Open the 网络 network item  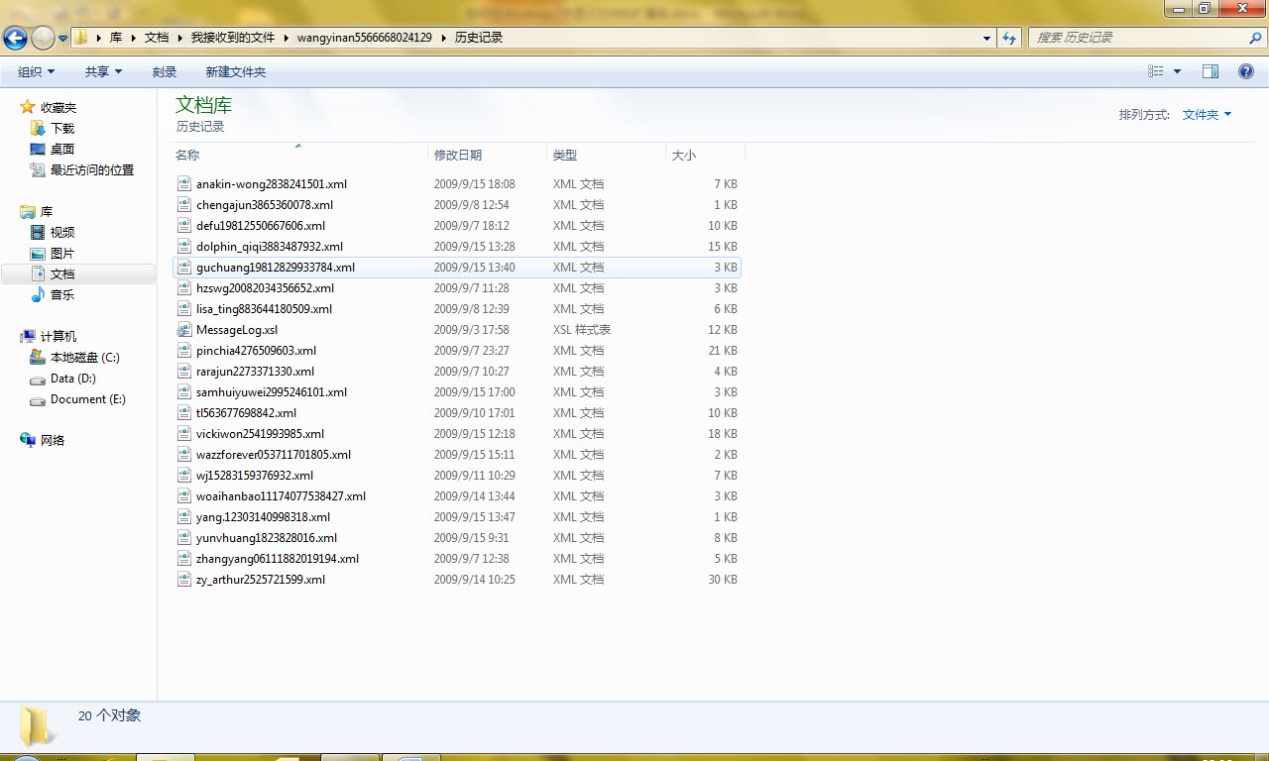pyautogui.click(x=52, y=440)
